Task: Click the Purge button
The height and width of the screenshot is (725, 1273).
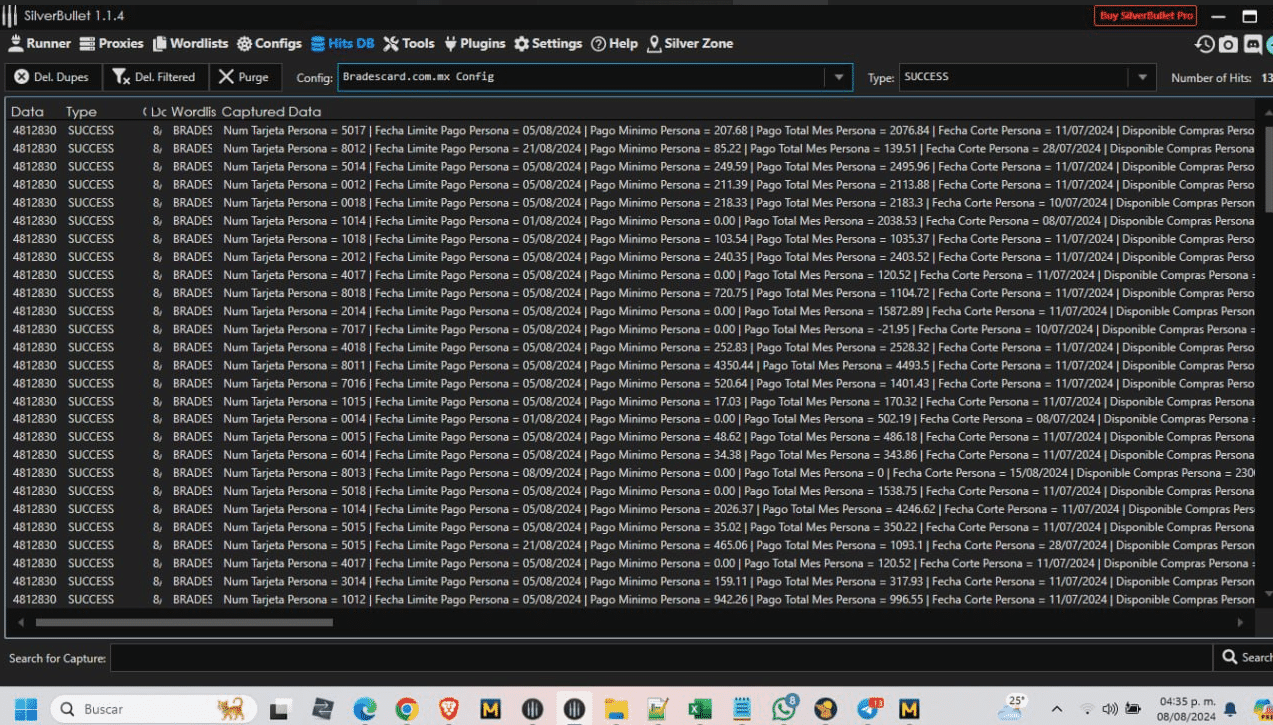Action: pyautogui.click(x=244, y=77)
